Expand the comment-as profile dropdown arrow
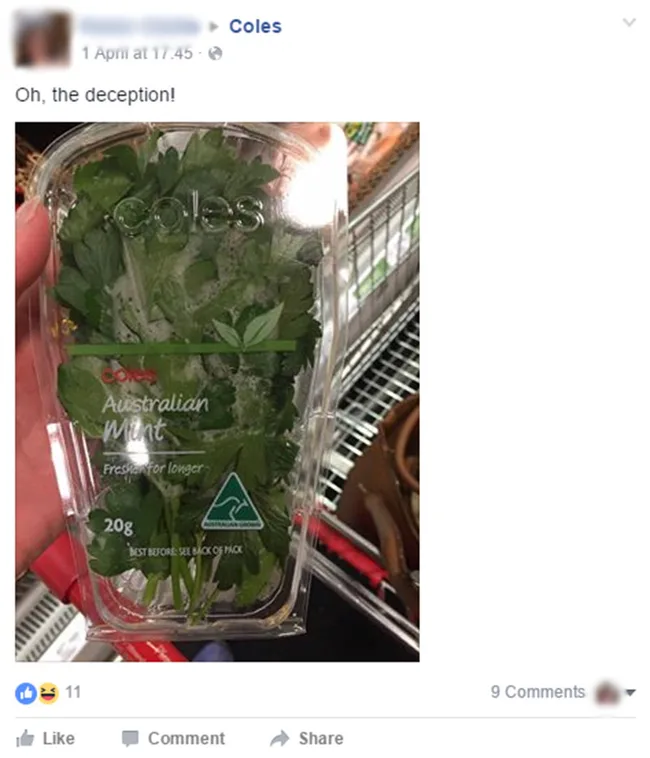 pyautogui.click(x=630, y=692)
